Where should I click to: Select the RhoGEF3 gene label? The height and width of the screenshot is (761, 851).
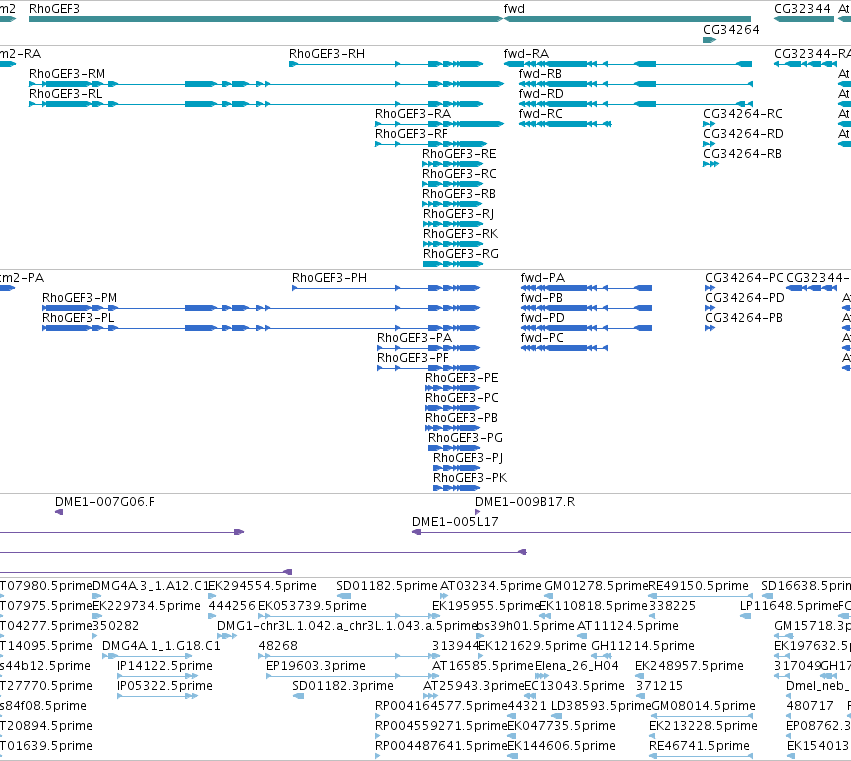54,9
